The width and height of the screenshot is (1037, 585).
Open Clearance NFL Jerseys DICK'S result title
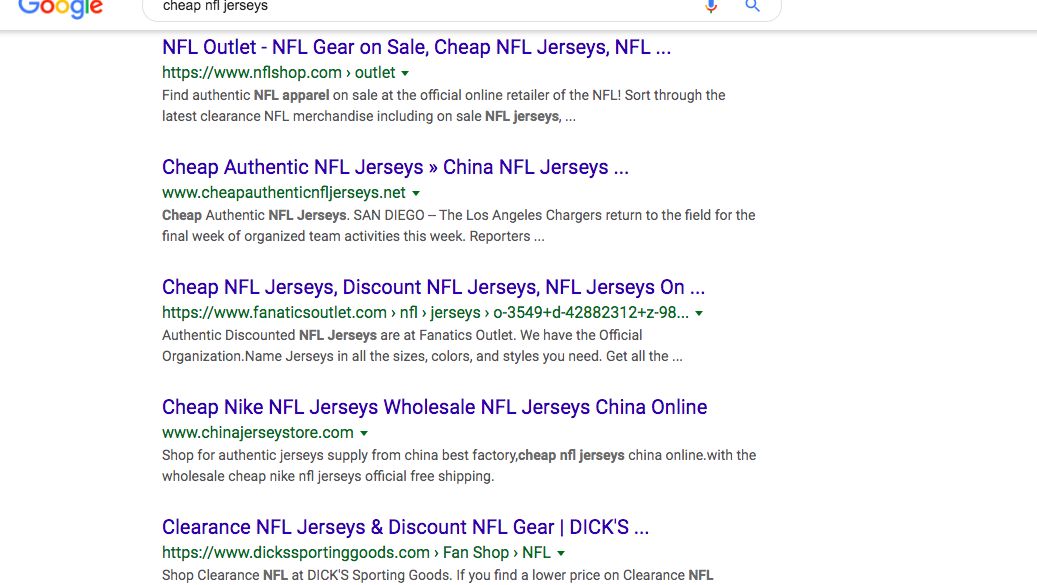405,527
